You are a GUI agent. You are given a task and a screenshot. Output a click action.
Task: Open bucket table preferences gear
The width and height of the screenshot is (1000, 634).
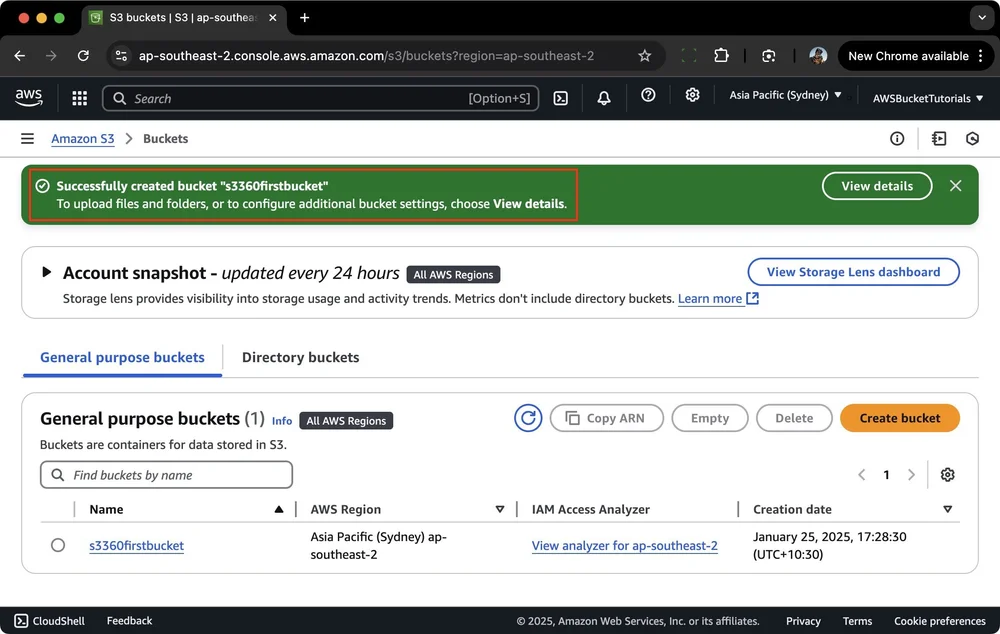(947, 475)
